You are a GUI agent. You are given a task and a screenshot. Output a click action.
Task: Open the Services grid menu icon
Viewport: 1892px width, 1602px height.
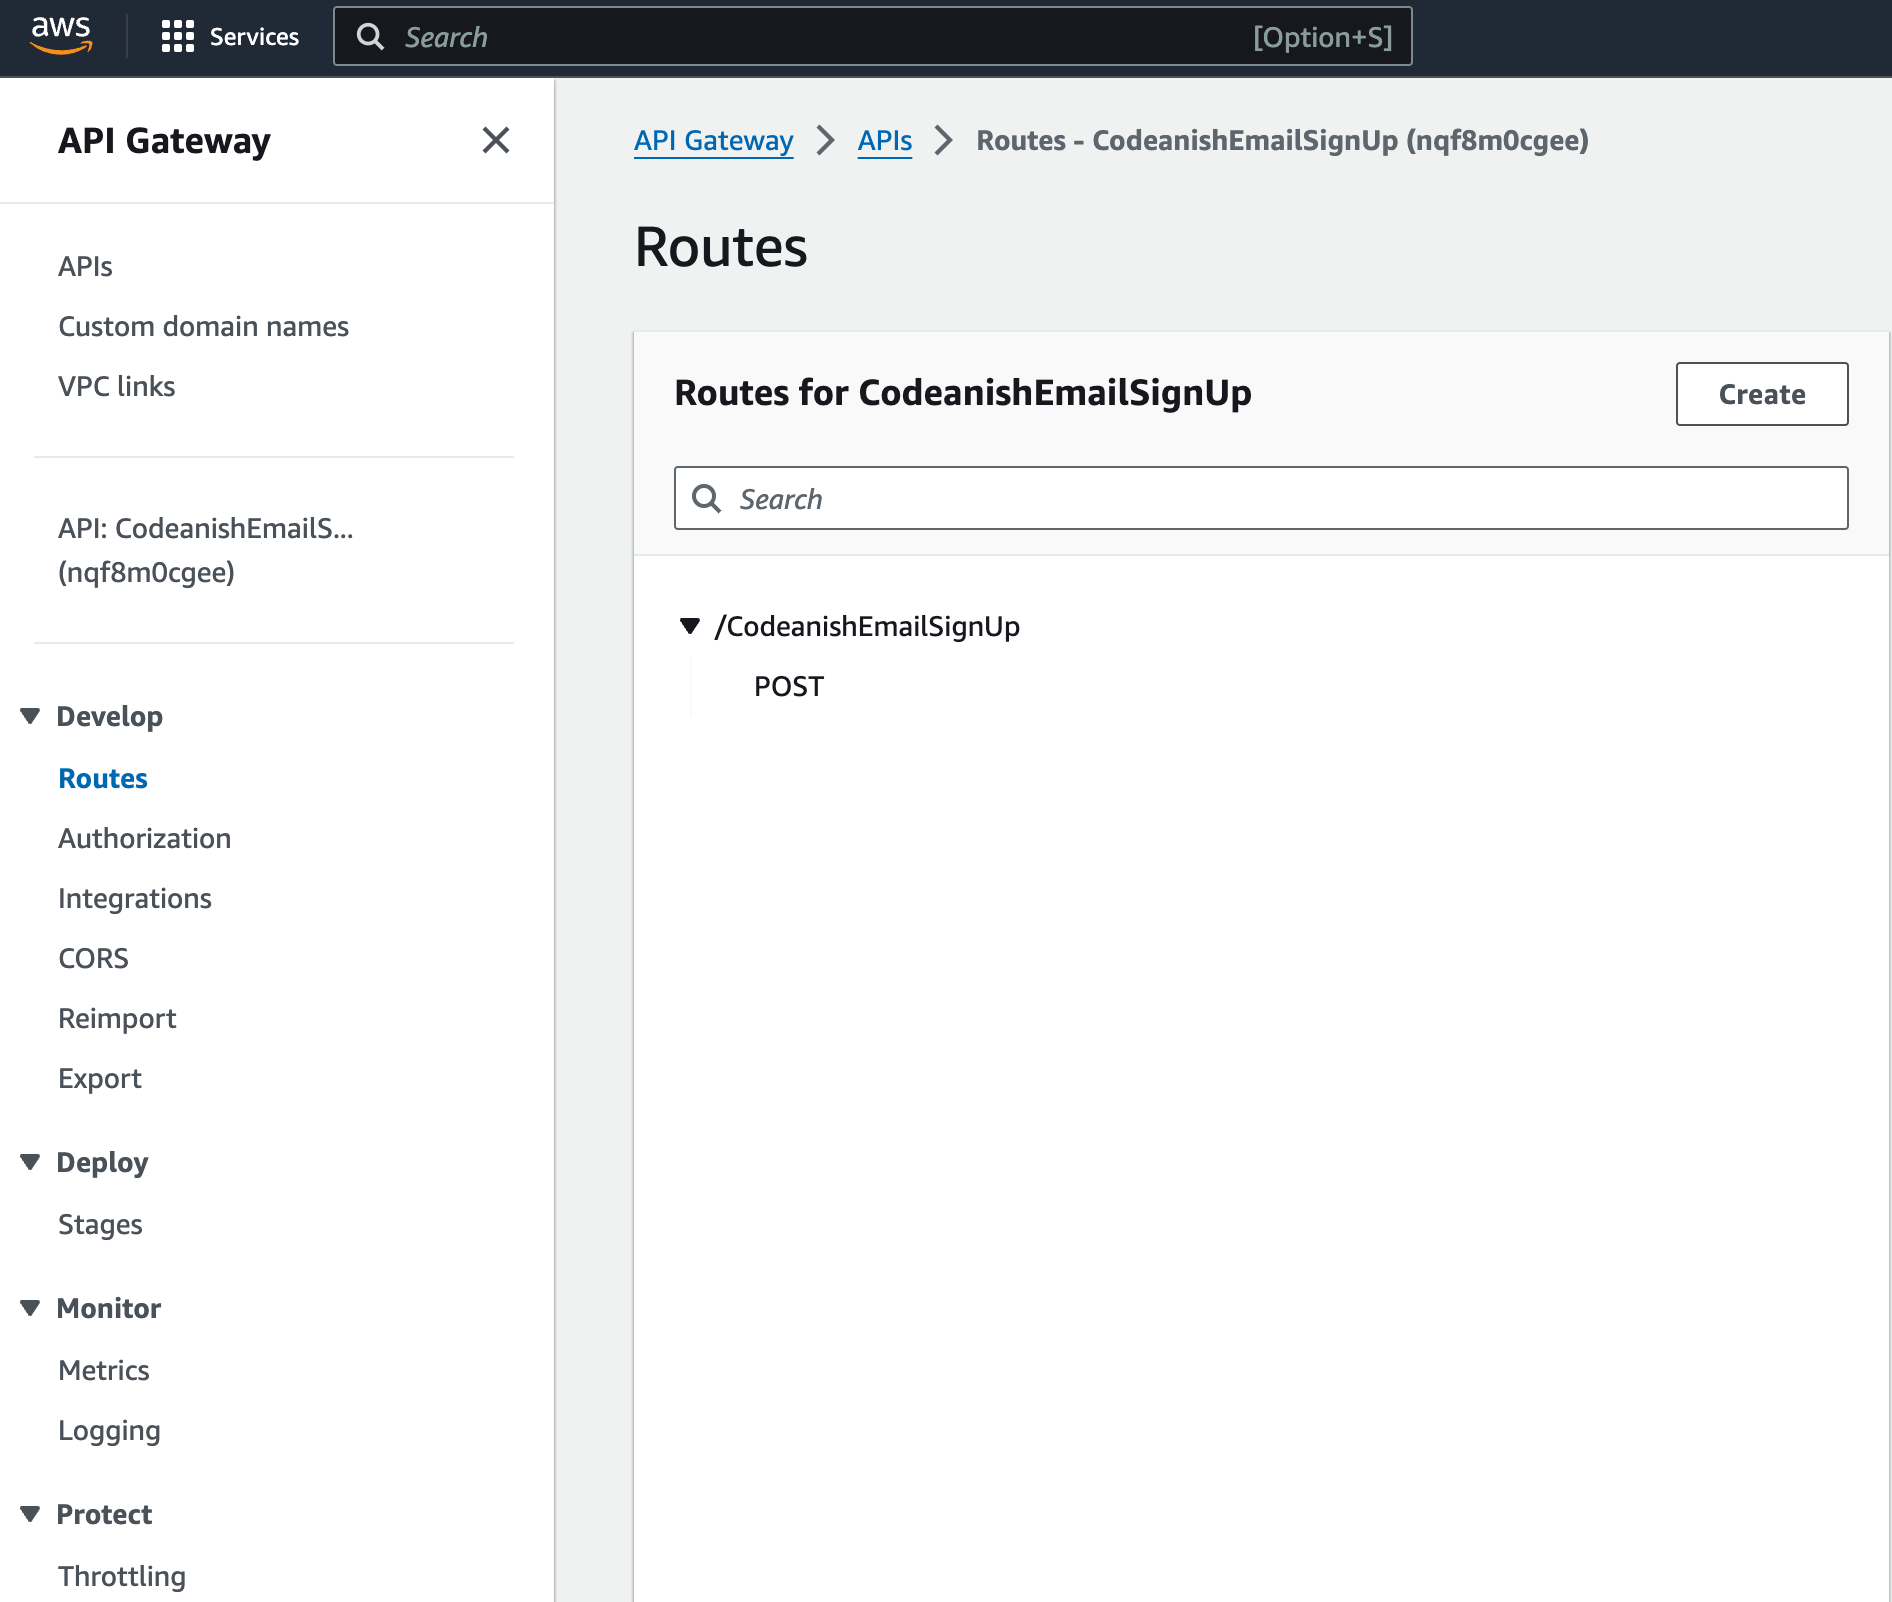point(177,37)
